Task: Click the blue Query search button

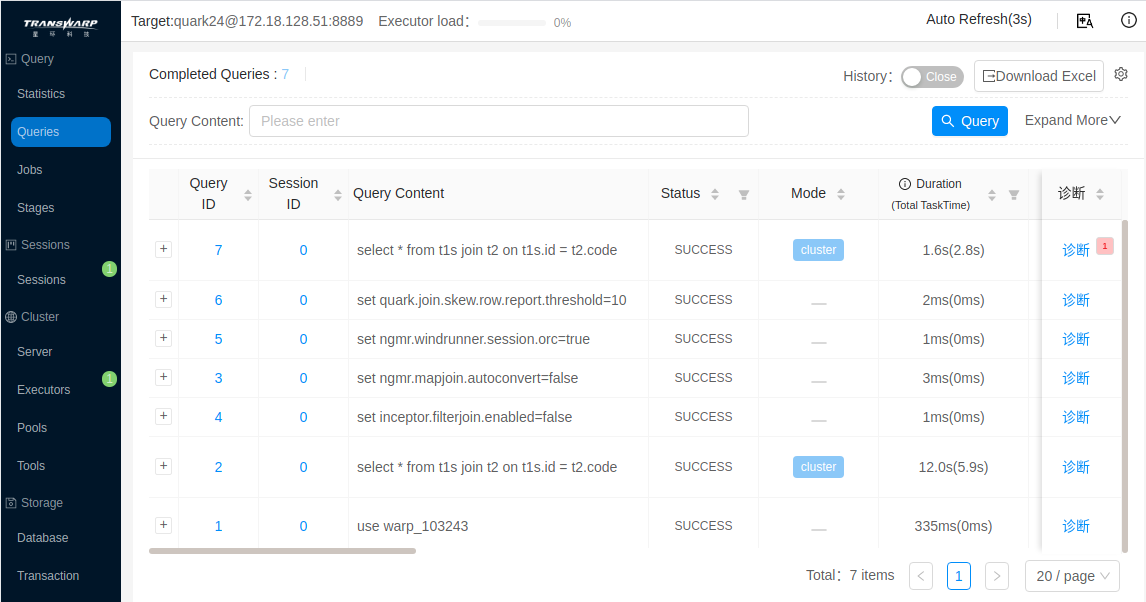Action: [970, 121]
